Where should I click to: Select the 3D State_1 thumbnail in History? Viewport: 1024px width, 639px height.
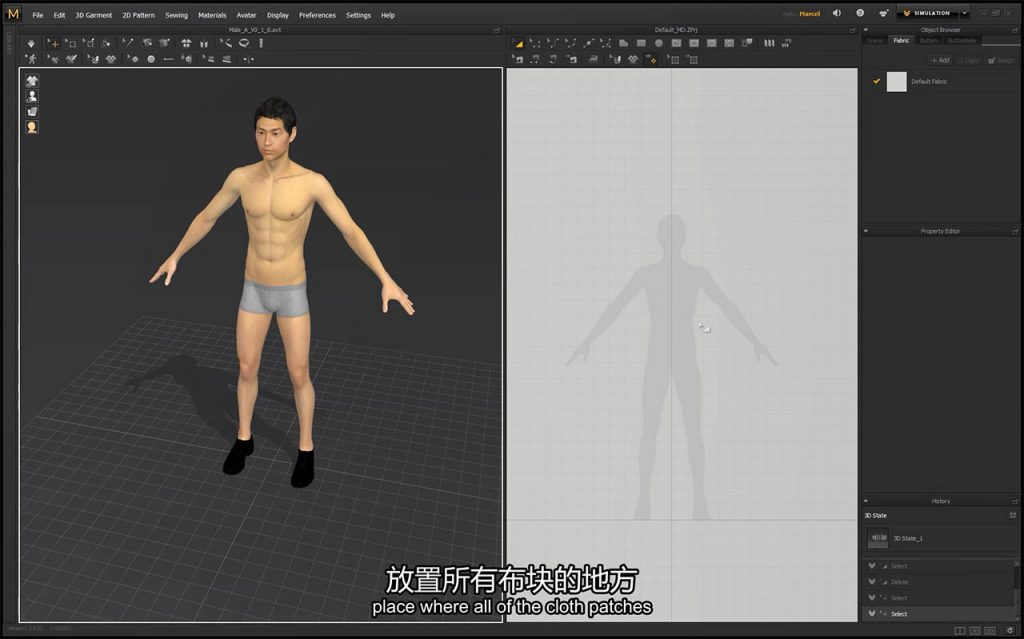[x=878, y=538]
